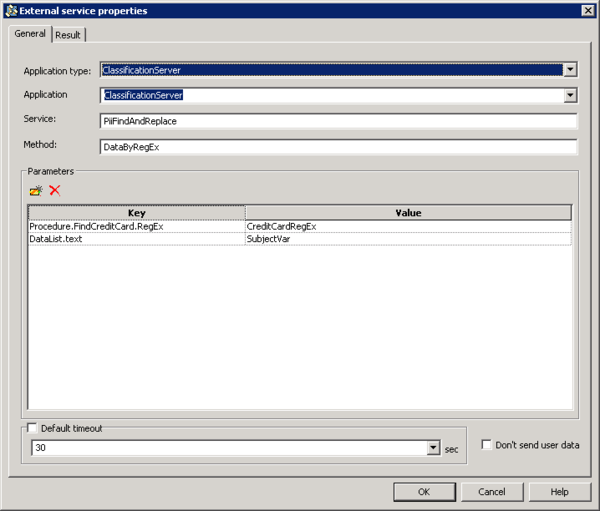The width and height of the screenshot is (600, 511).
Task: Click the add parameter icon
Action: pyautogui.click(x=36, y=190)
